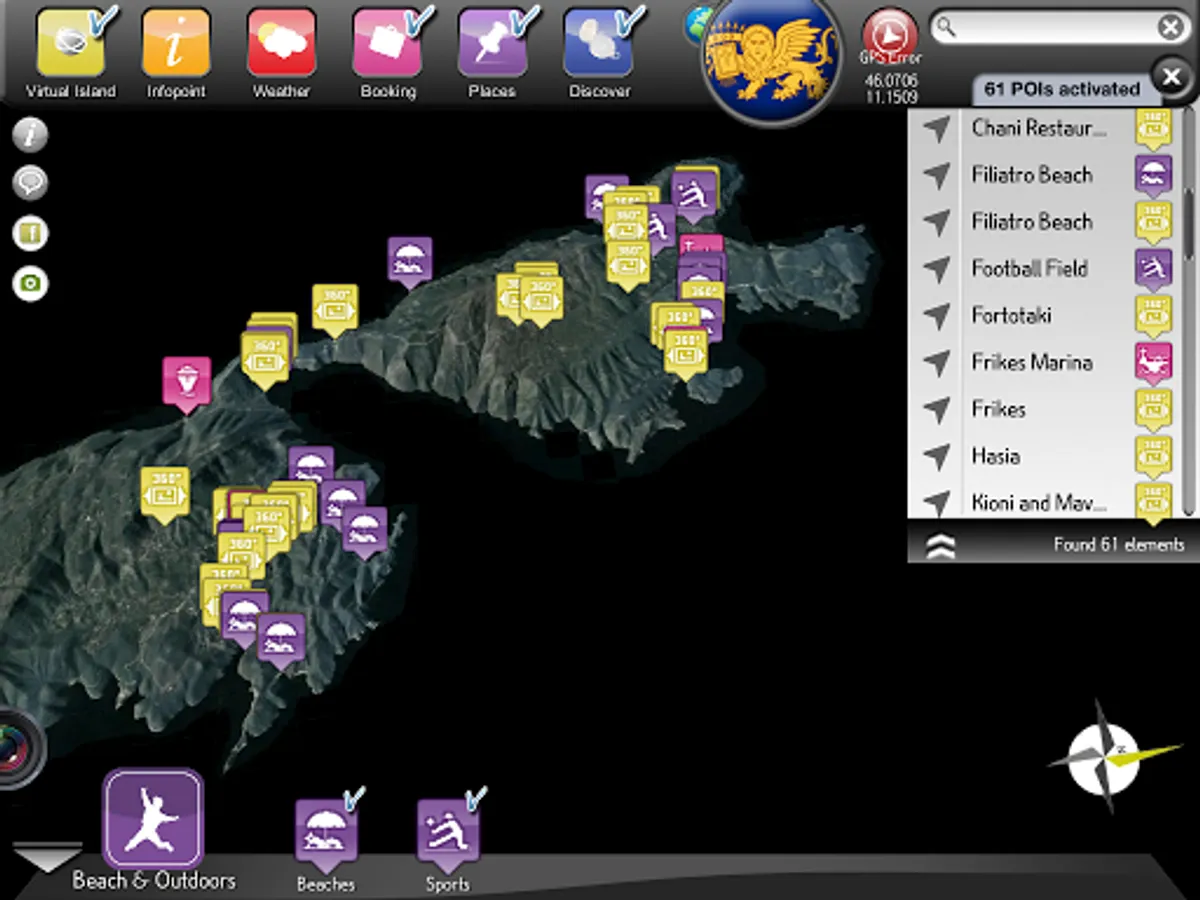Open the speech bubble comments icon
The width and height of the screenshot is (1200, 900).
click(31, 183)
